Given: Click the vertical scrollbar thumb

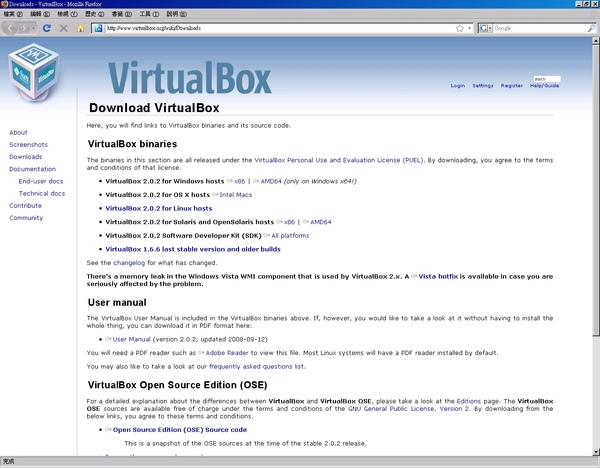Looking at the screenshot, I should [596, 191].
